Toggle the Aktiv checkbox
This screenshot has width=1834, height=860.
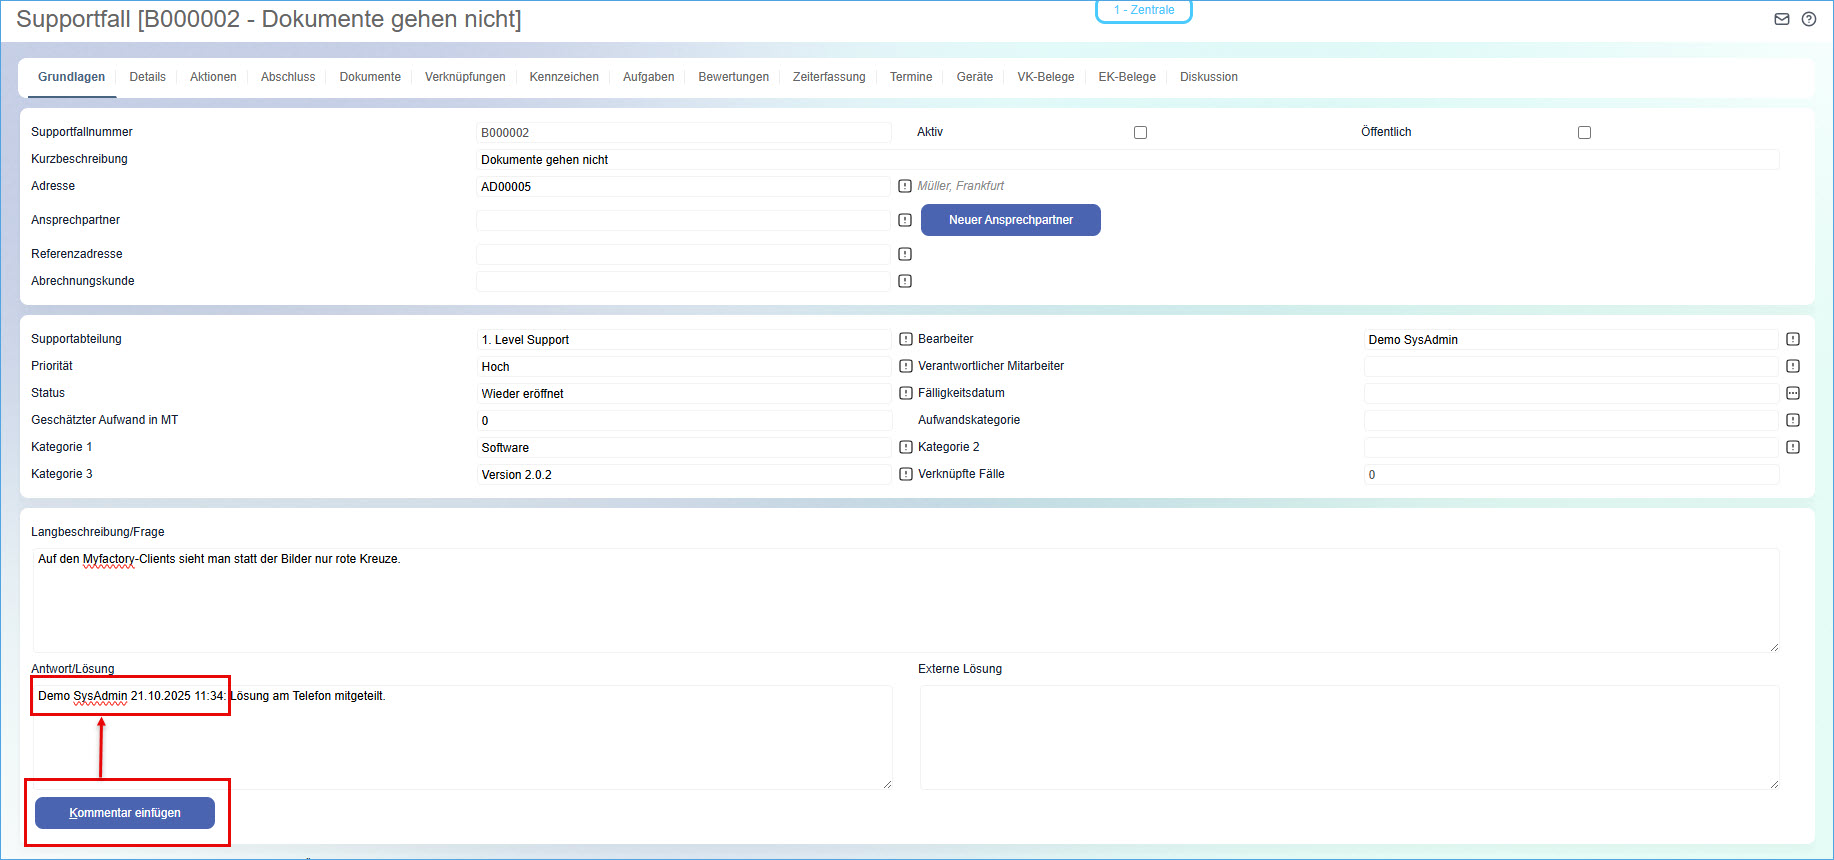[1140, 132]
